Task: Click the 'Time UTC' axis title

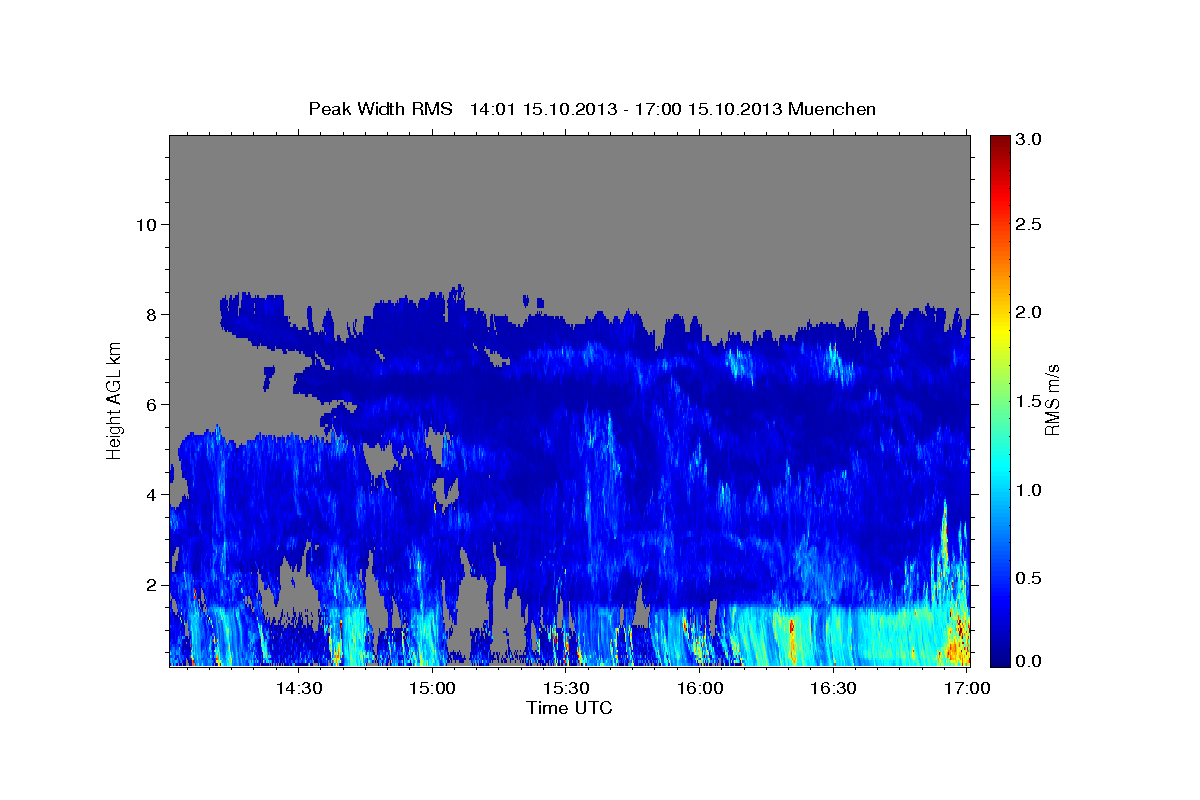Action: click(569, 708)
